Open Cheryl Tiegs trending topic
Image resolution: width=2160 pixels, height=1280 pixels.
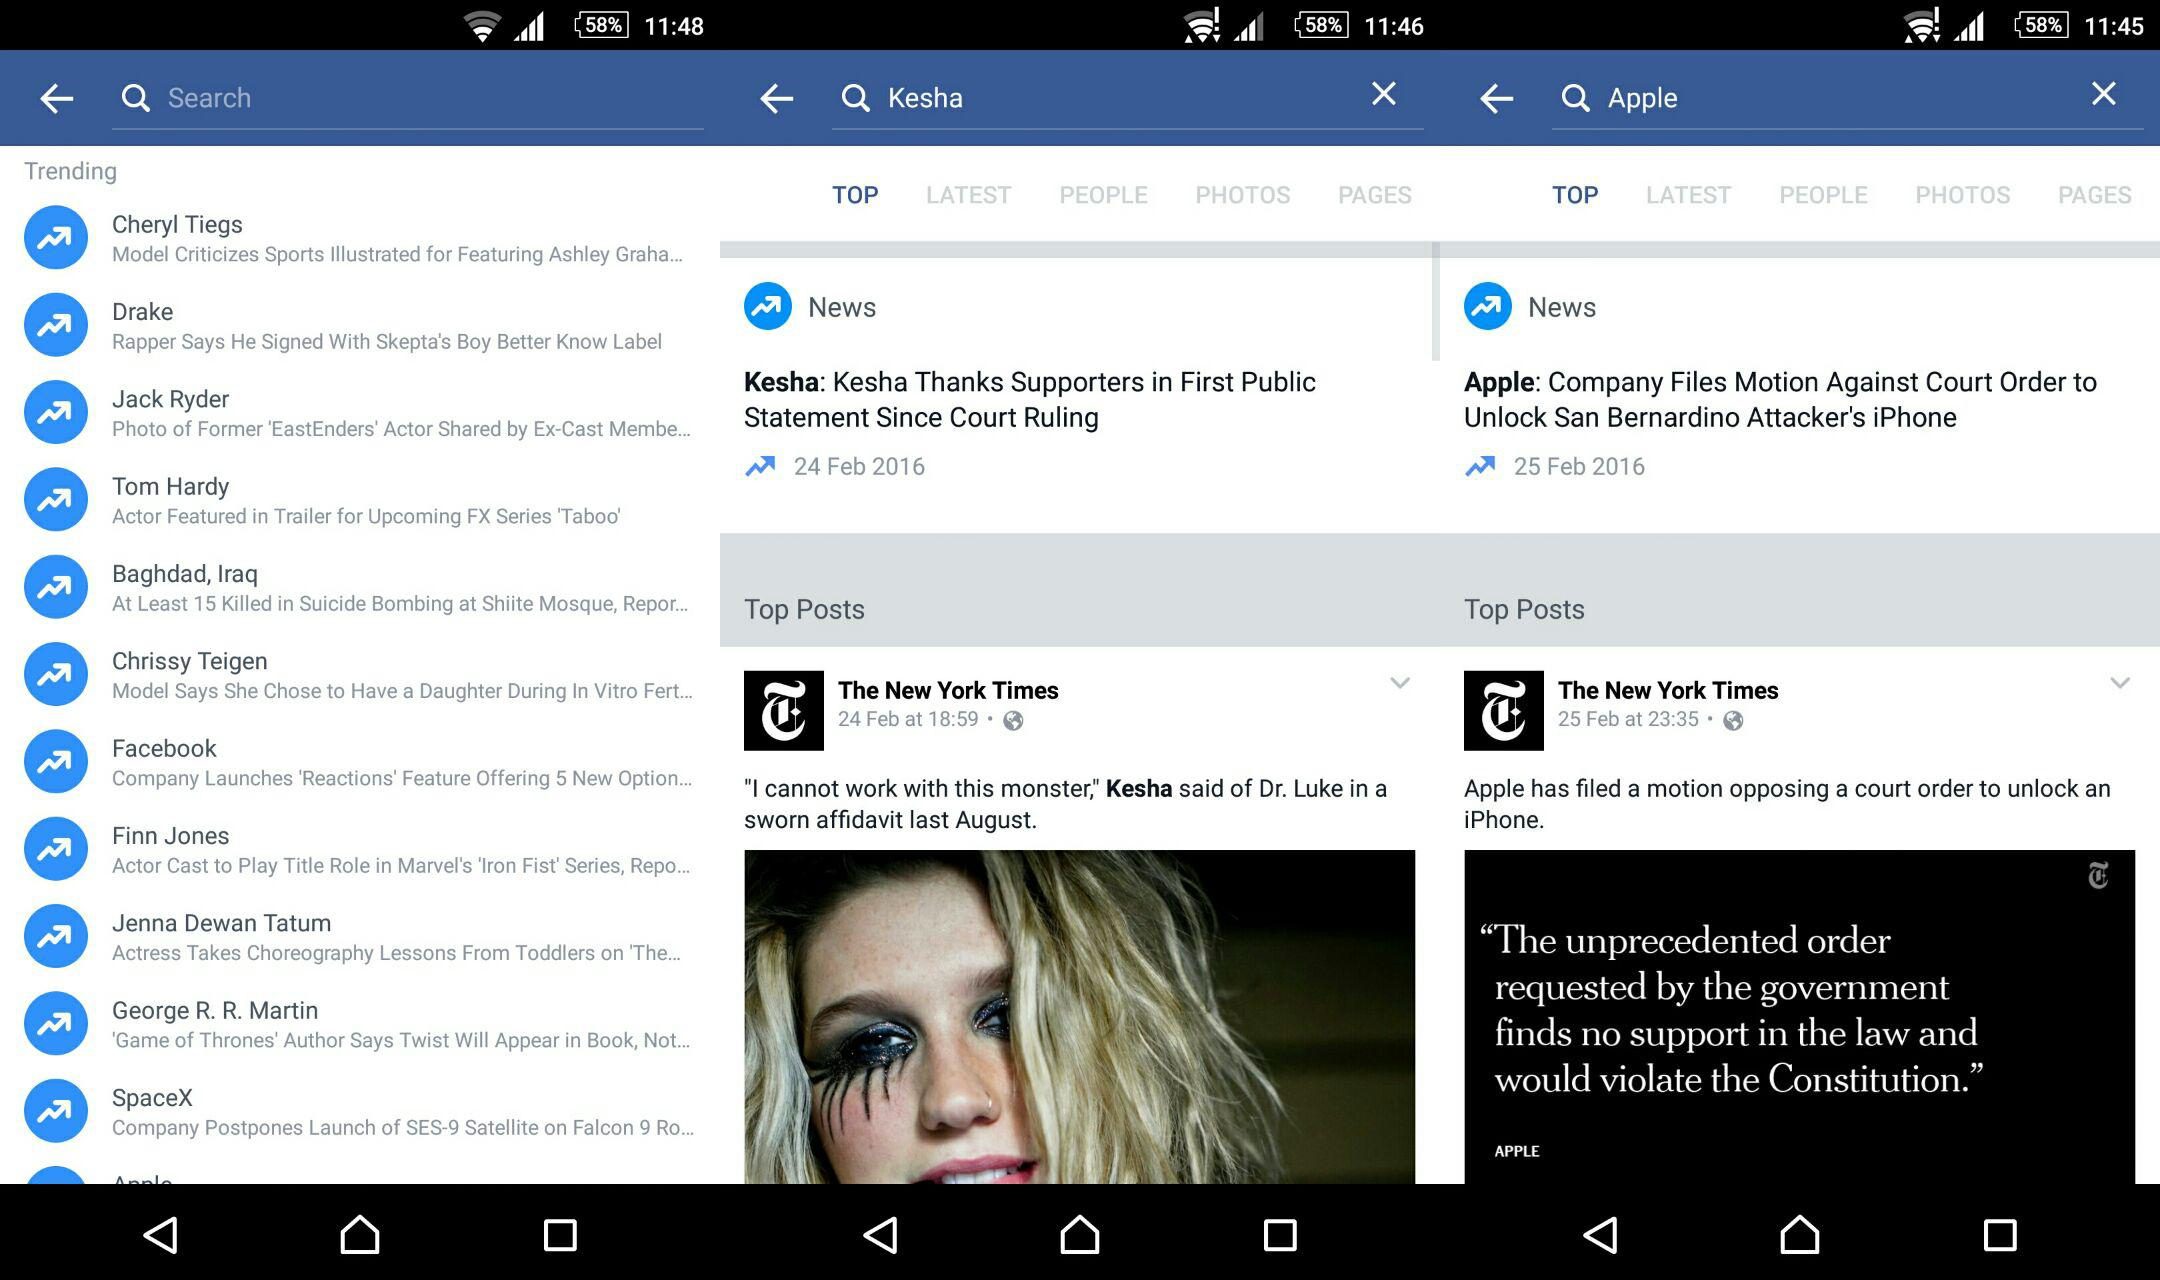(360, 238)
